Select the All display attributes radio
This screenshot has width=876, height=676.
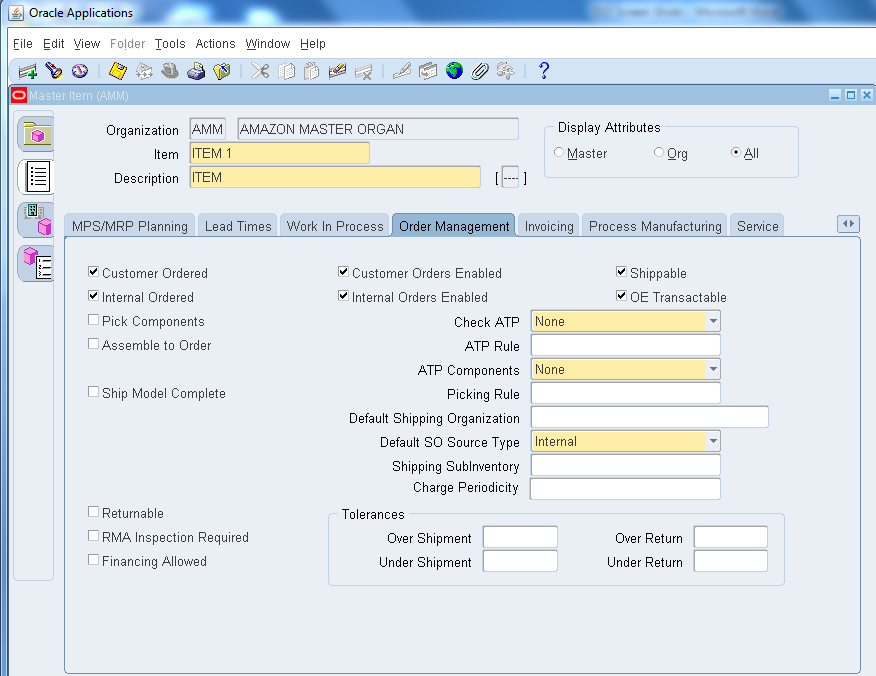pyautogui.click(x=736, y=152)
